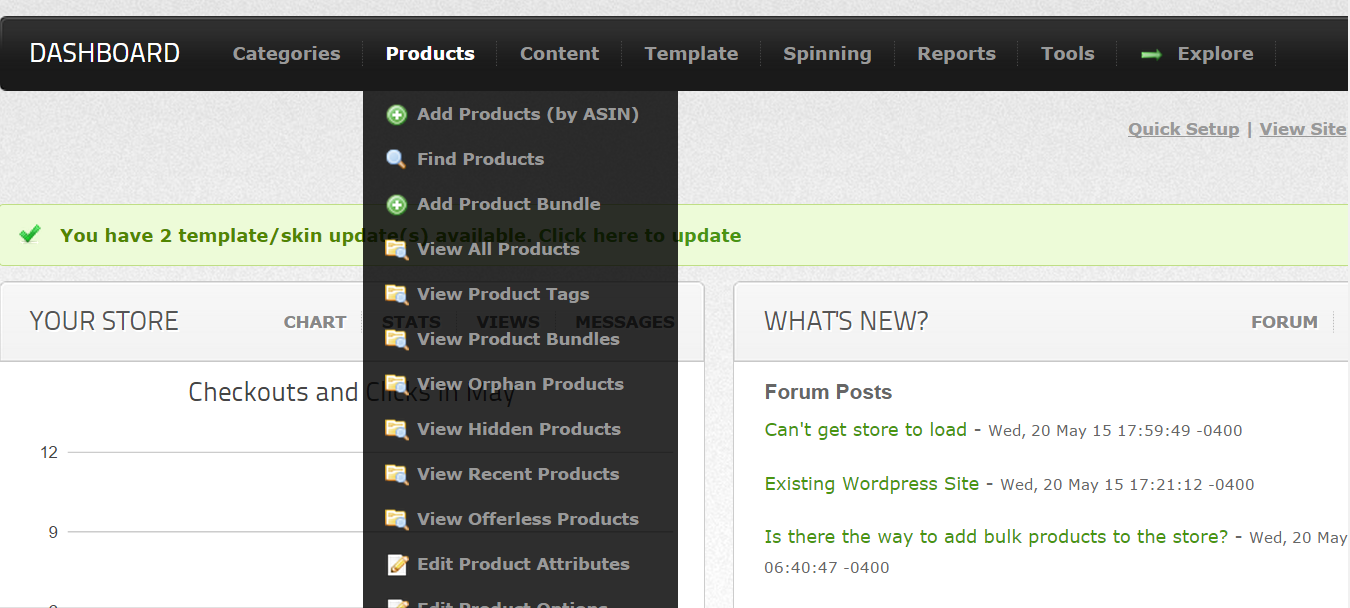Select Add Products (by ASIN) menu entry
The height and width of the screenshot is (608, 1350).
528,114
